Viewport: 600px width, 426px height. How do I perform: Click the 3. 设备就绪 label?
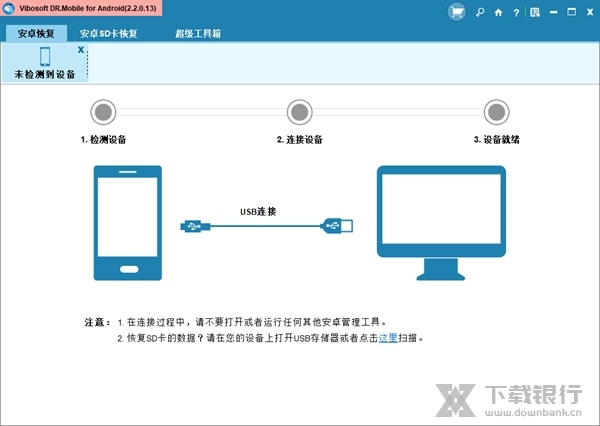(496, 139)
